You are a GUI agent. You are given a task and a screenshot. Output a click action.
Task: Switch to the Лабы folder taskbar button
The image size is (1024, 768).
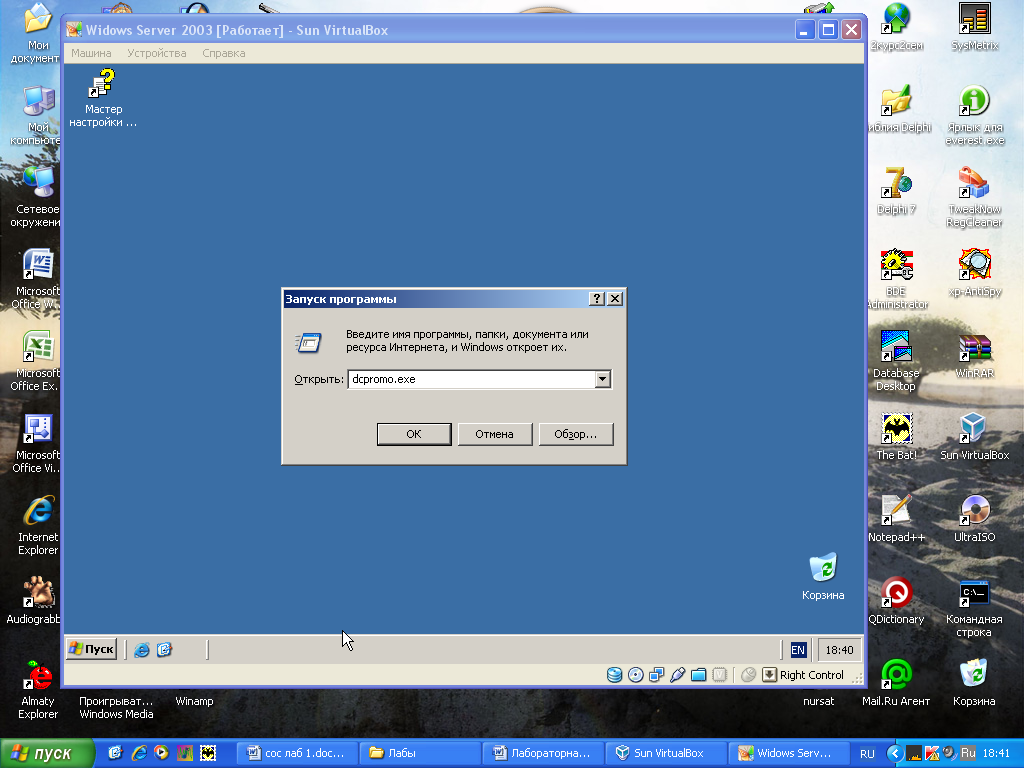(x=420, y=753)
